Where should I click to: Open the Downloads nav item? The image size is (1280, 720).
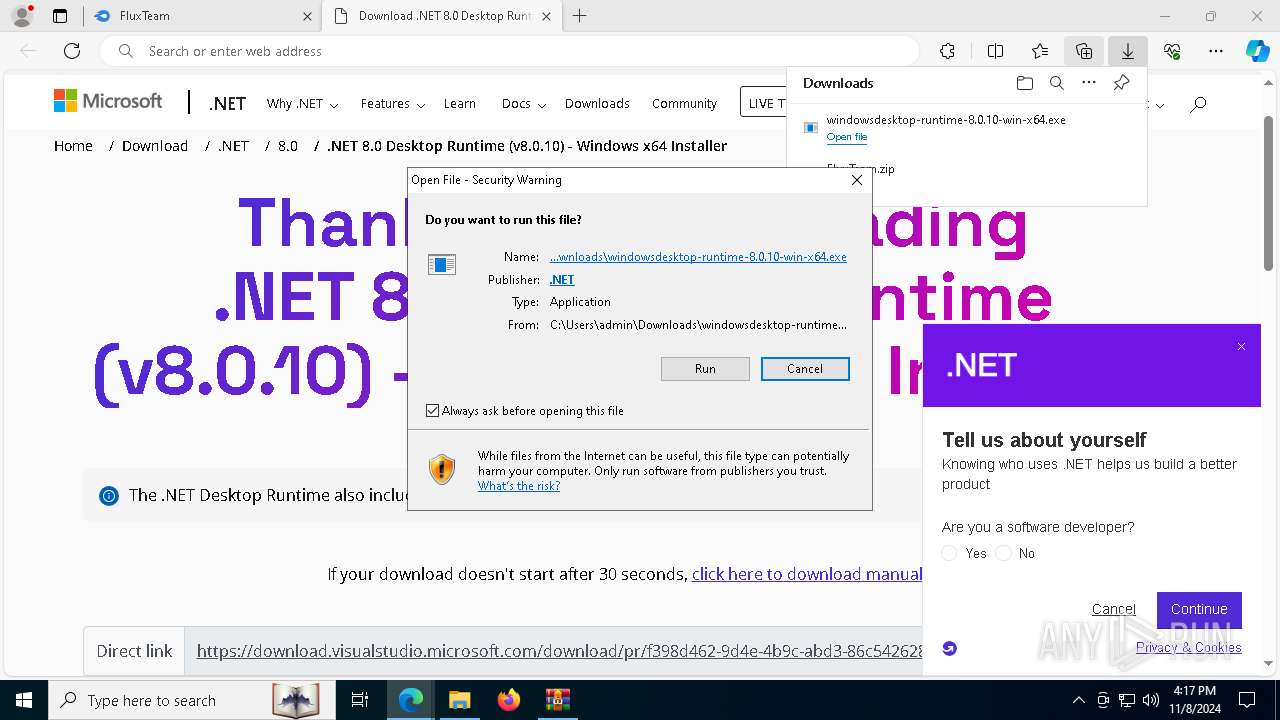597,103
